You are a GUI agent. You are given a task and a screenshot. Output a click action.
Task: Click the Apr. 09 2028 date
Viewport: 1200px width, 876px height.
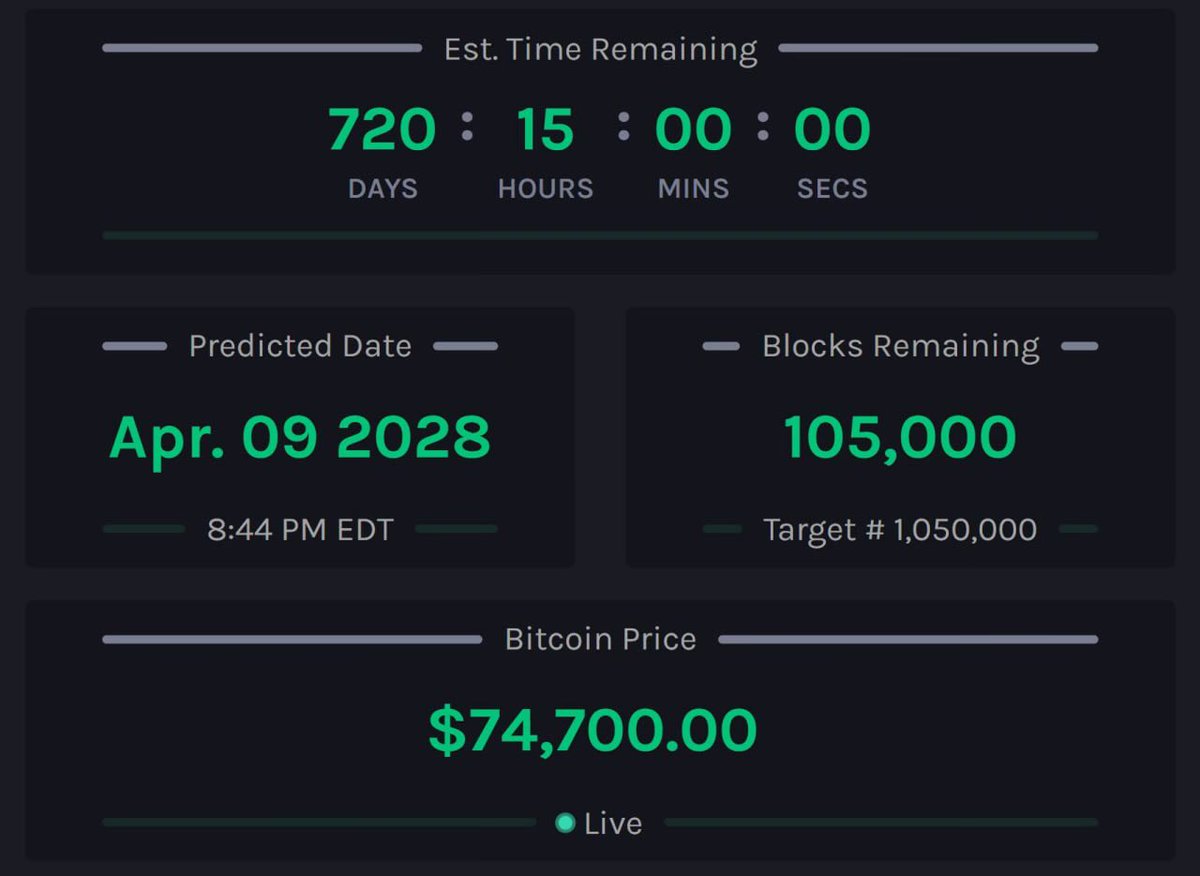[300, 437]
